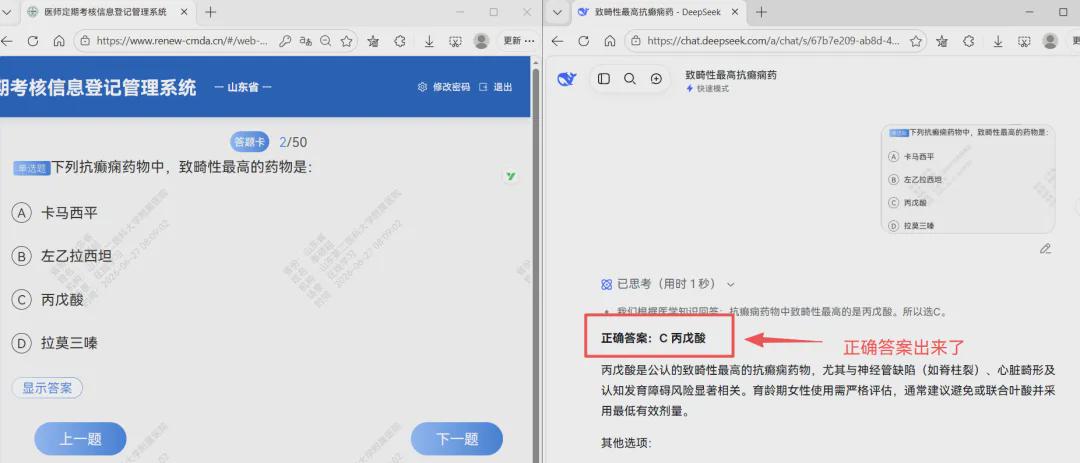Start screenshot tool in DeepSeek browser toolbar

(x=1024, y=41)
